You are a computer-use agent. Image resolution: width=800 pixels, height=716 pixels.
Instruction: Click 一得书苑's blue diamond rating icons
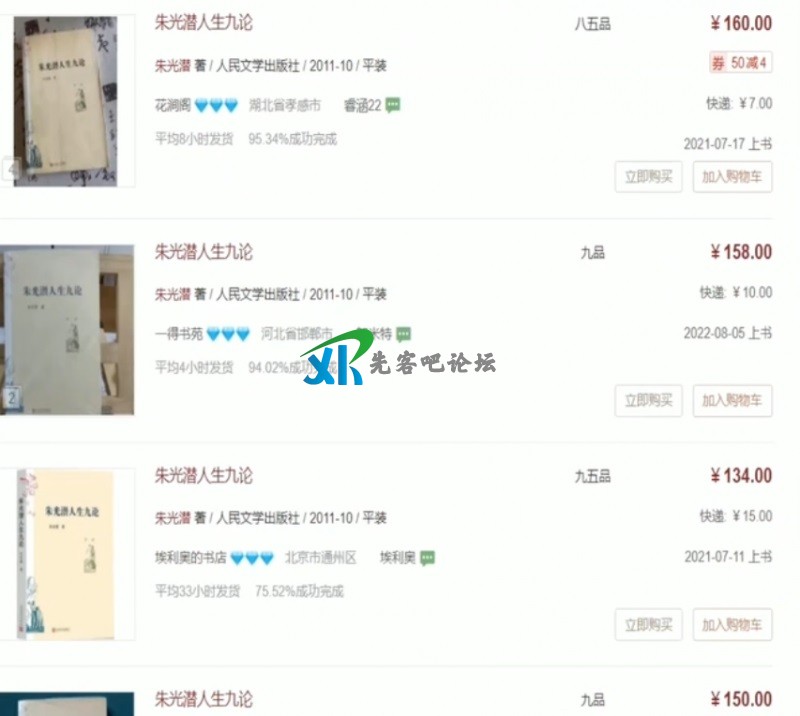point(228,334)
